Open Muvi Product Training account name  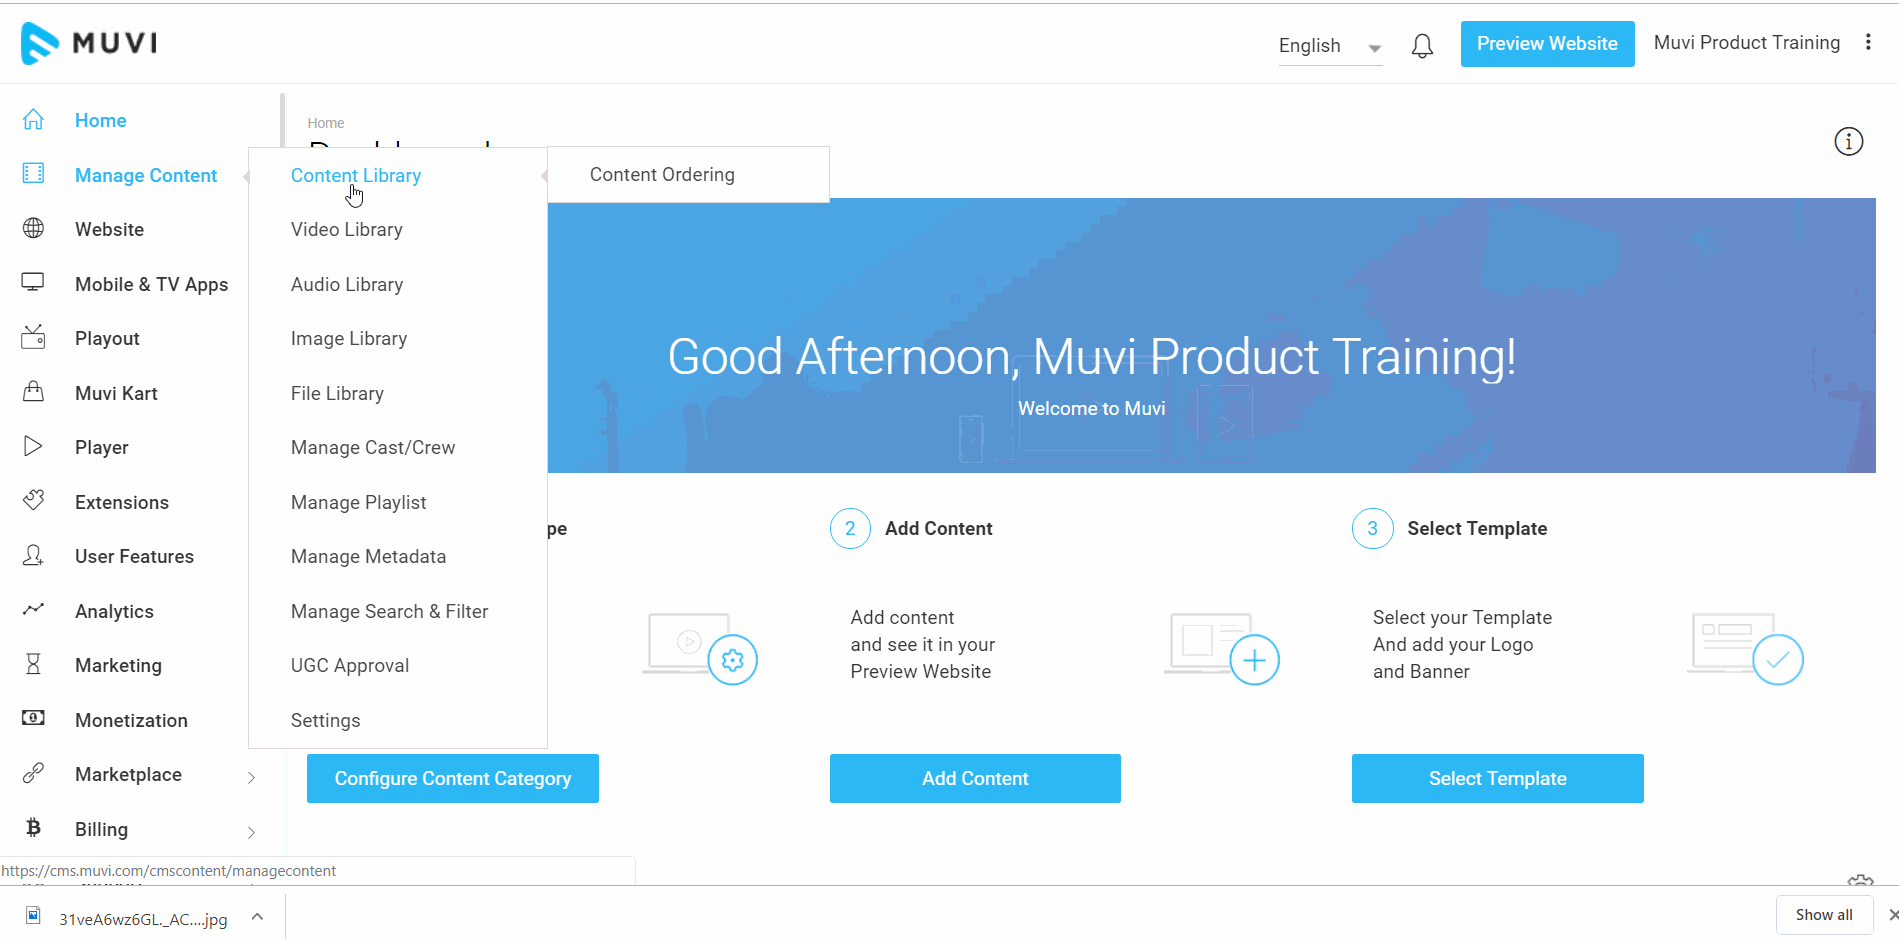click(1747, 42)
